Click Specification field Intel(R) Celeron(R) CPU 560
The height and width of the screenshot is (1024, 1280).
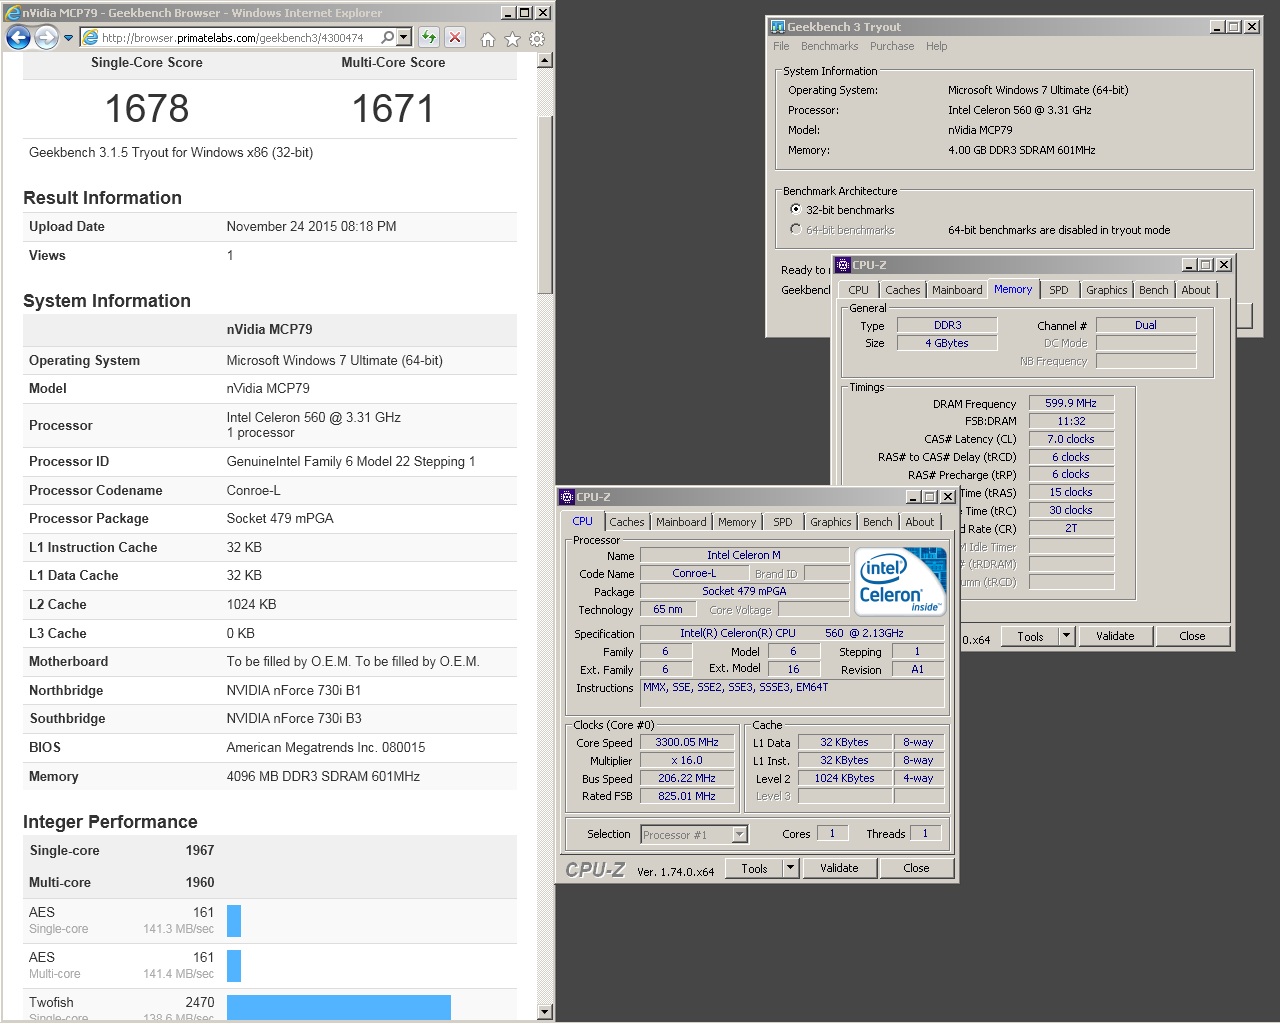(792, 633)
